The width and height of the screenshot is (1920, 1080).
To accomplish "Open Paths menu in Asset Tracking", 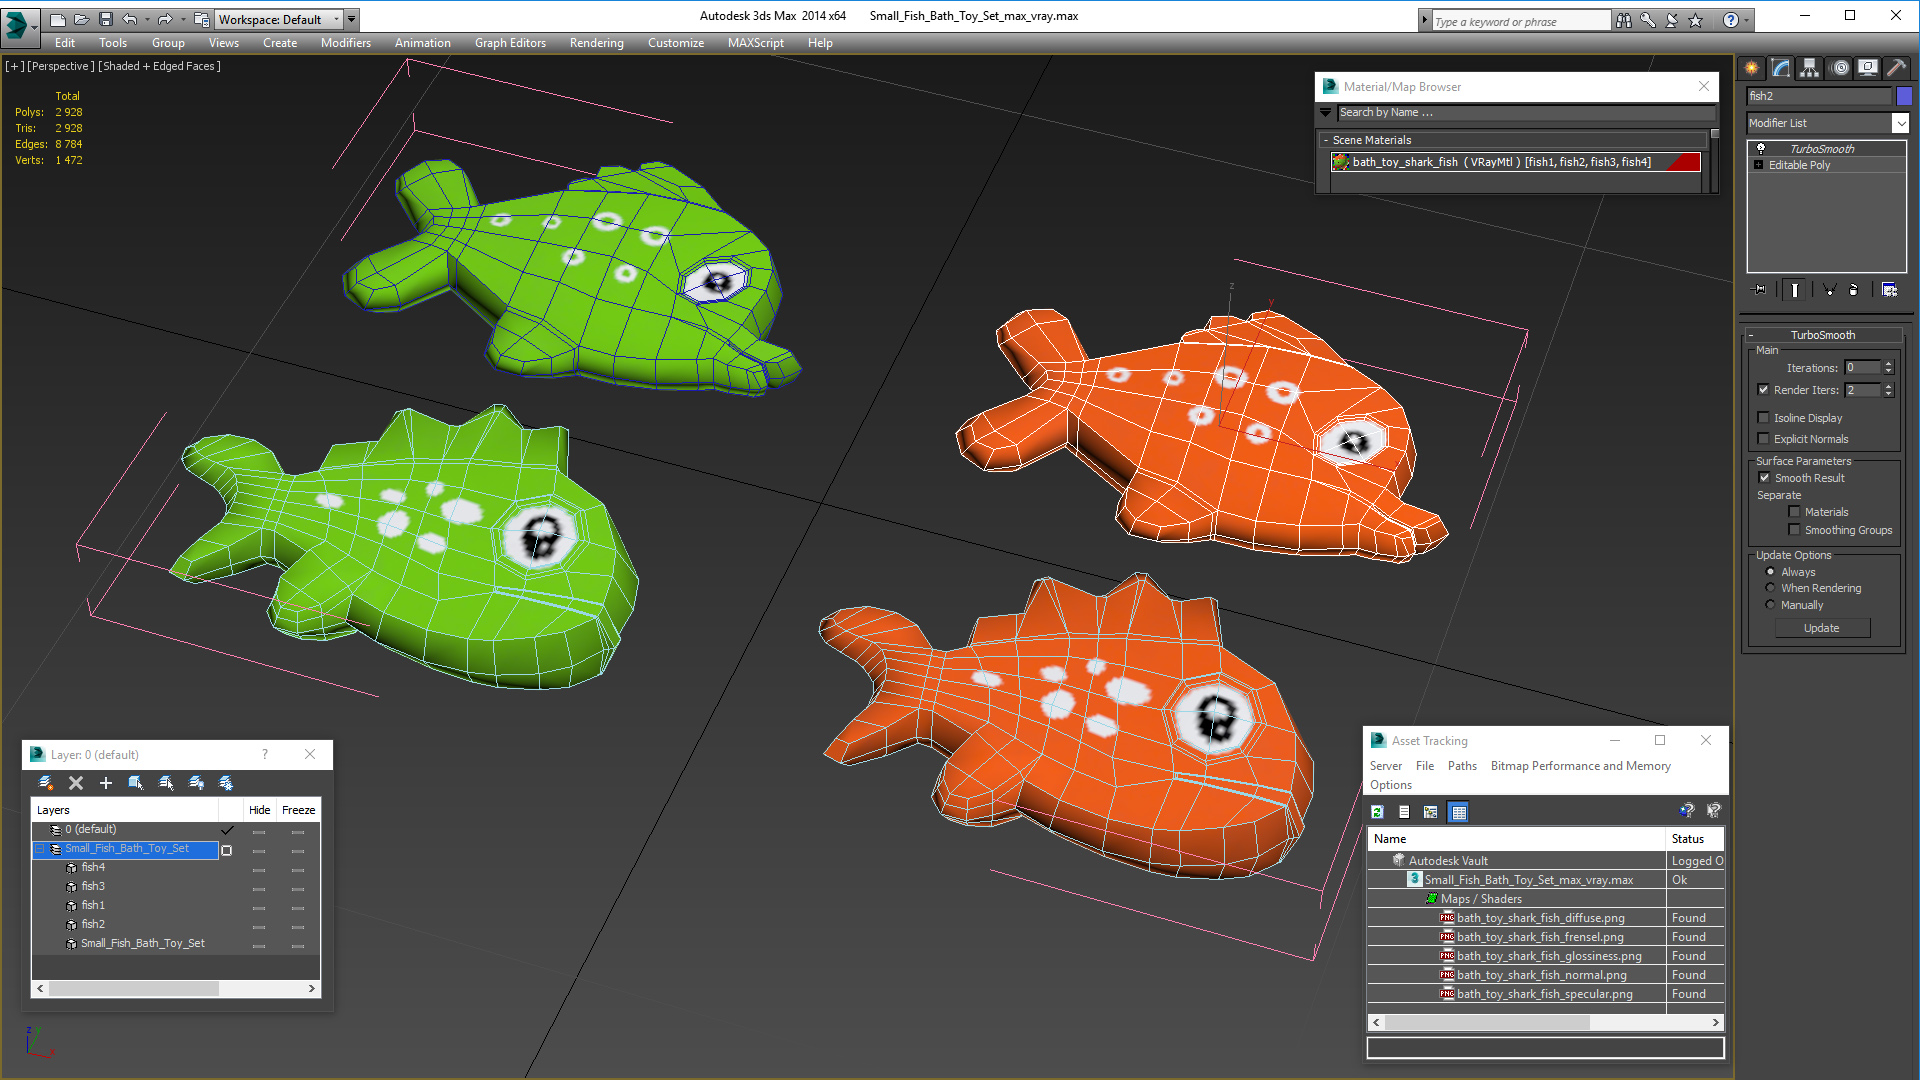I will coord(1461,766).
